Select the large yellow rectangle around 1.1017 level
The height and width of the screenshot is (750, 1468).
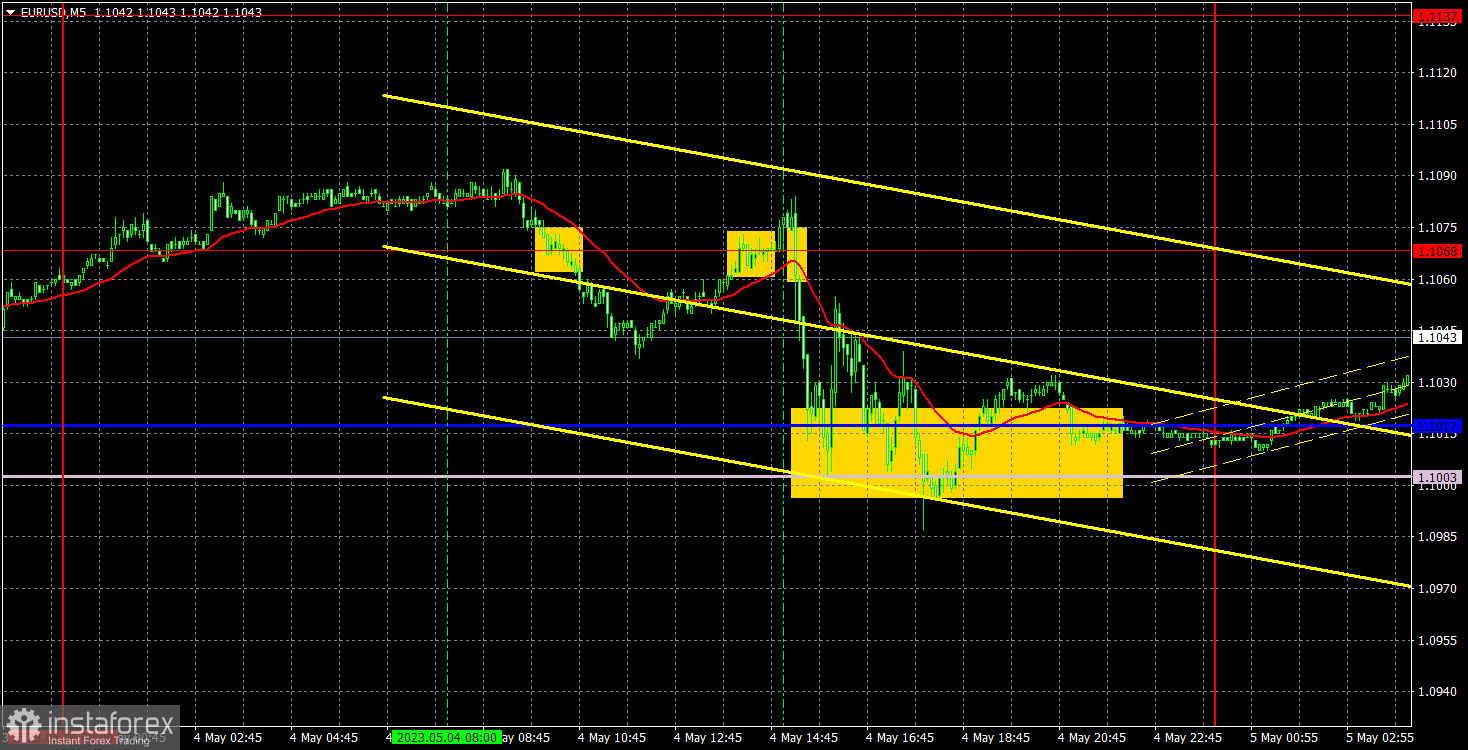(957, 452)
